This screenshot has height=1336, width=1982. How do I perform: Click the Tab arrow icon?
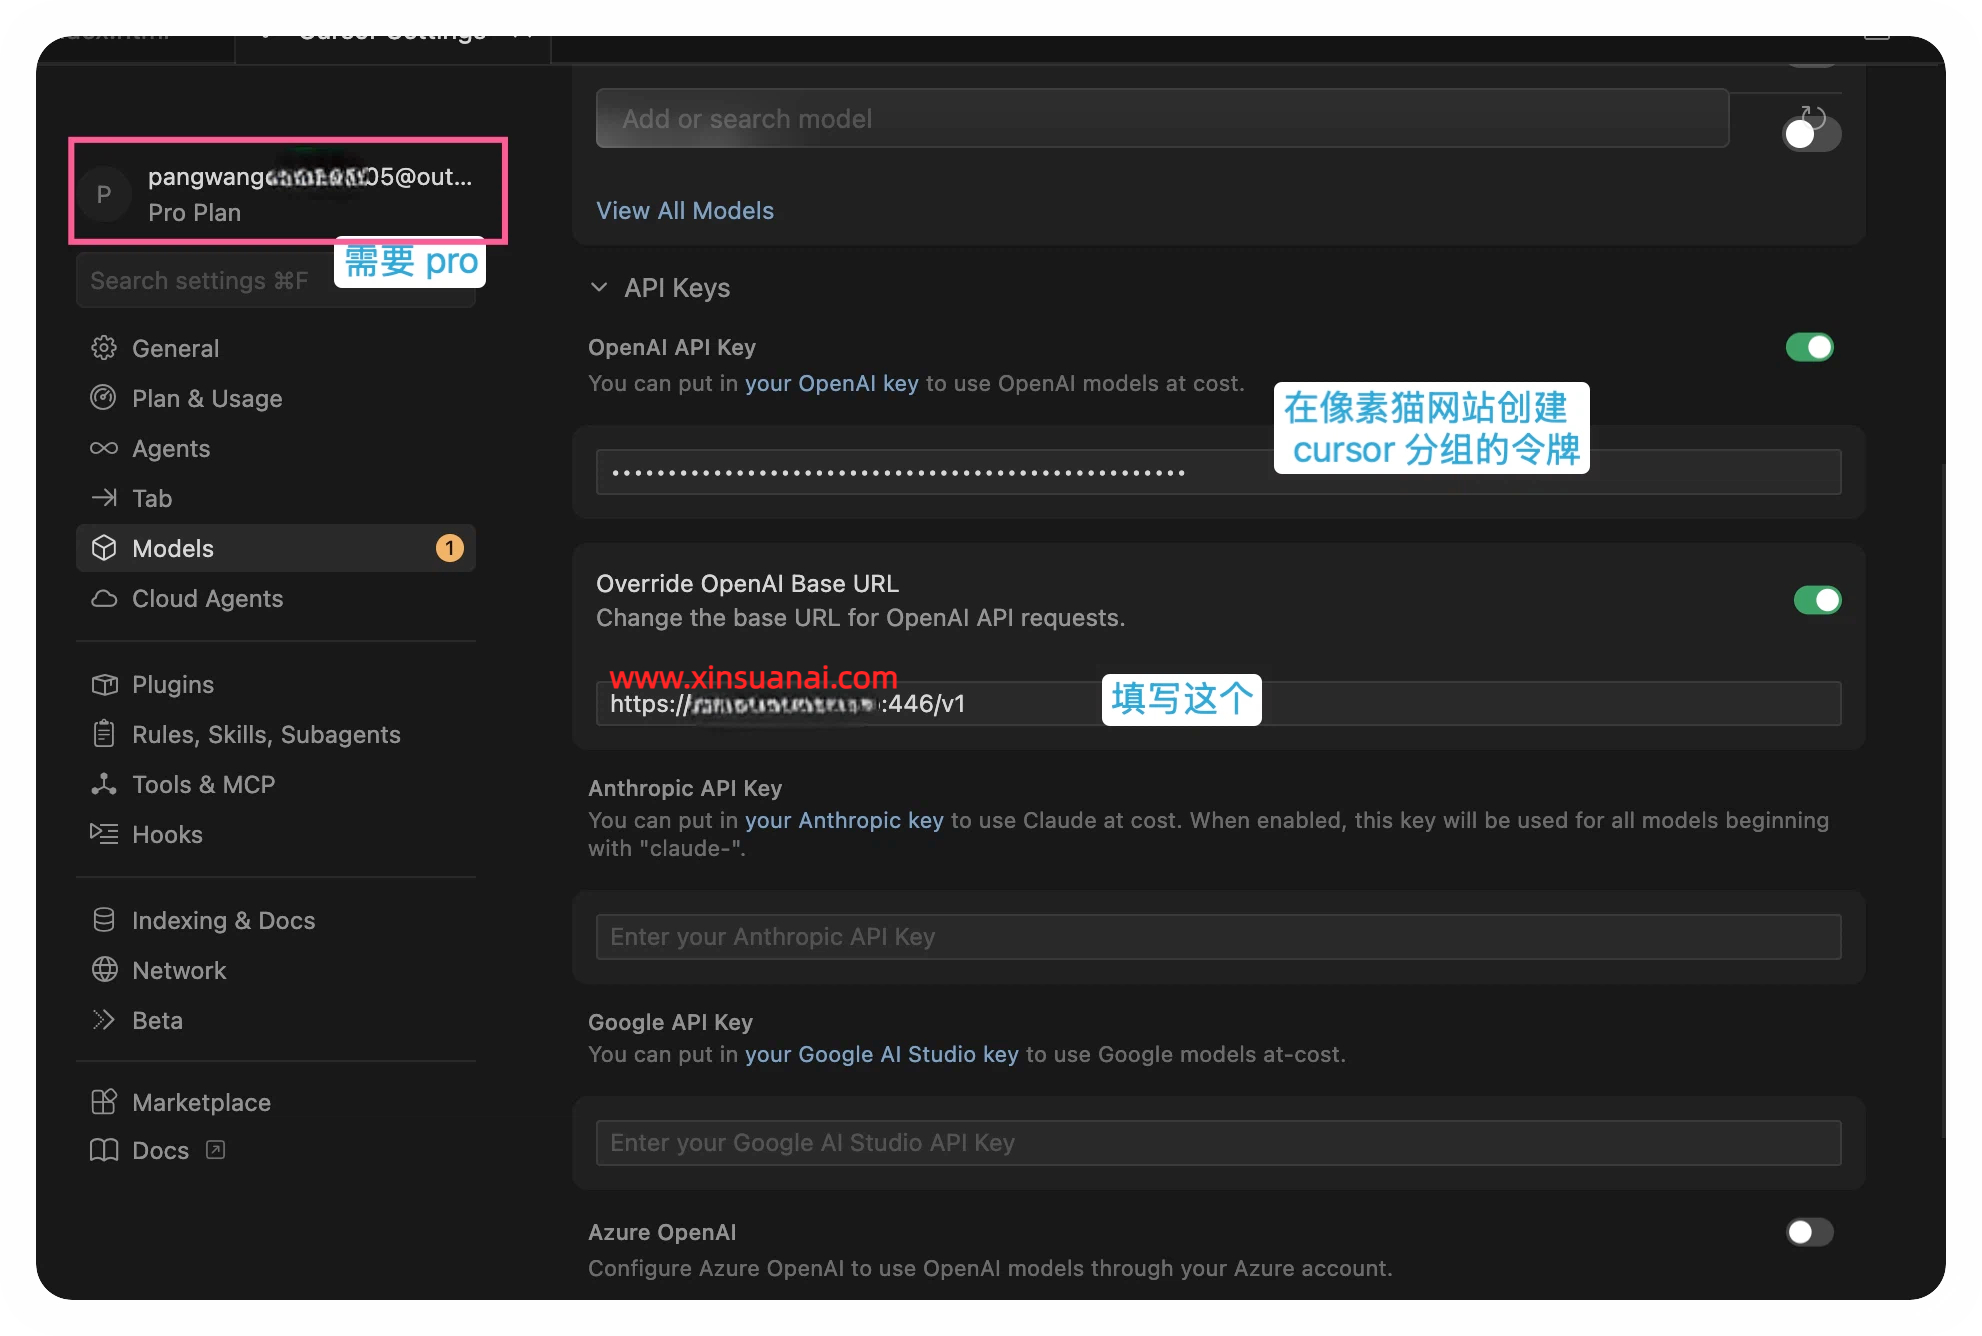coord(104,498)
